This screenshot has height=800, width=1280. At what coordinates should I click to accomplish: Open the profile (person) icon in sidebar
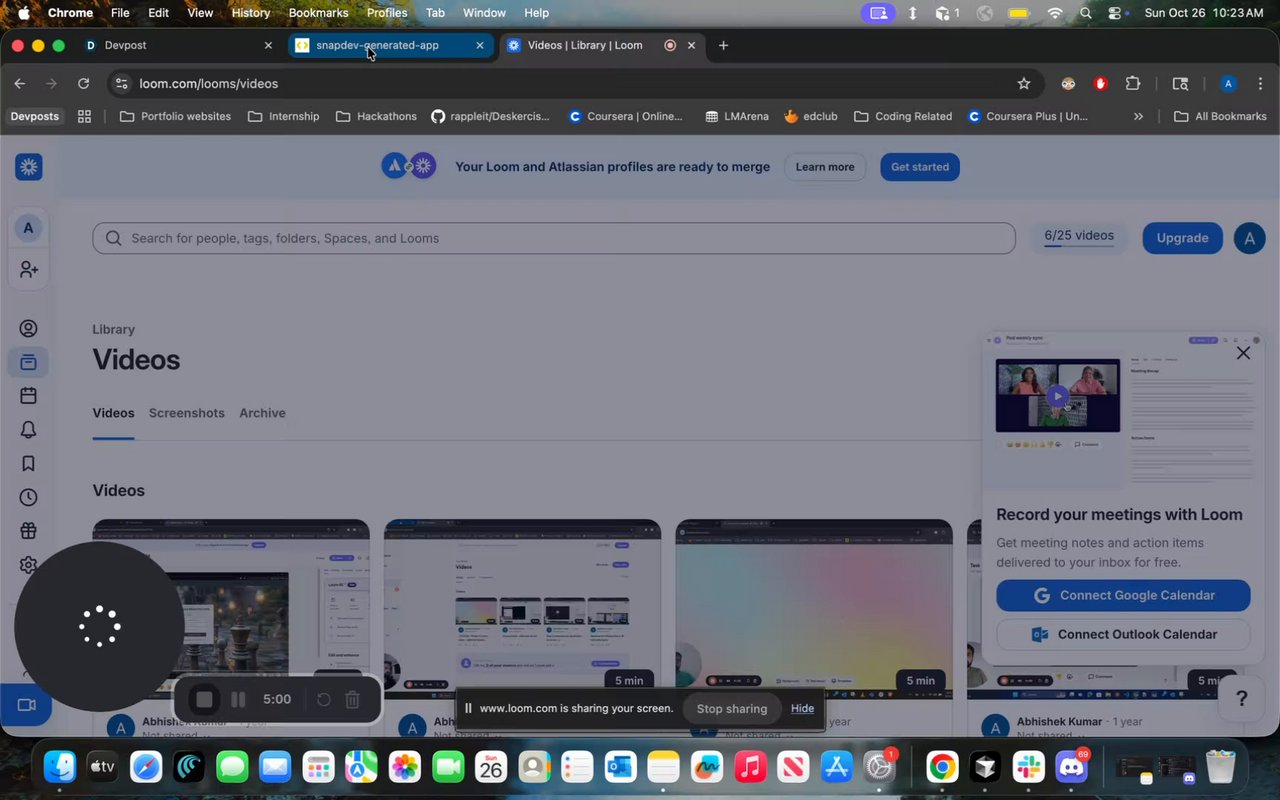tap(28, 328)
